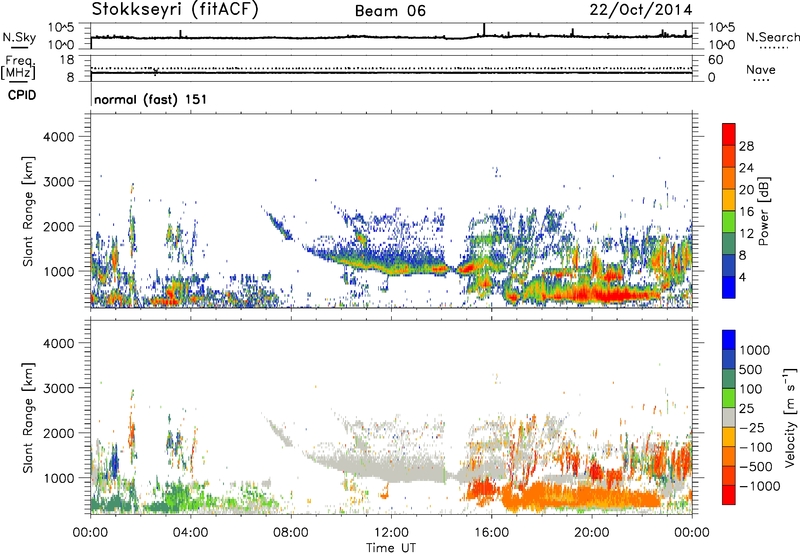Click the '60' tick on Nave axis
Viewport: 800px width, 554px height.
(715, 60)
